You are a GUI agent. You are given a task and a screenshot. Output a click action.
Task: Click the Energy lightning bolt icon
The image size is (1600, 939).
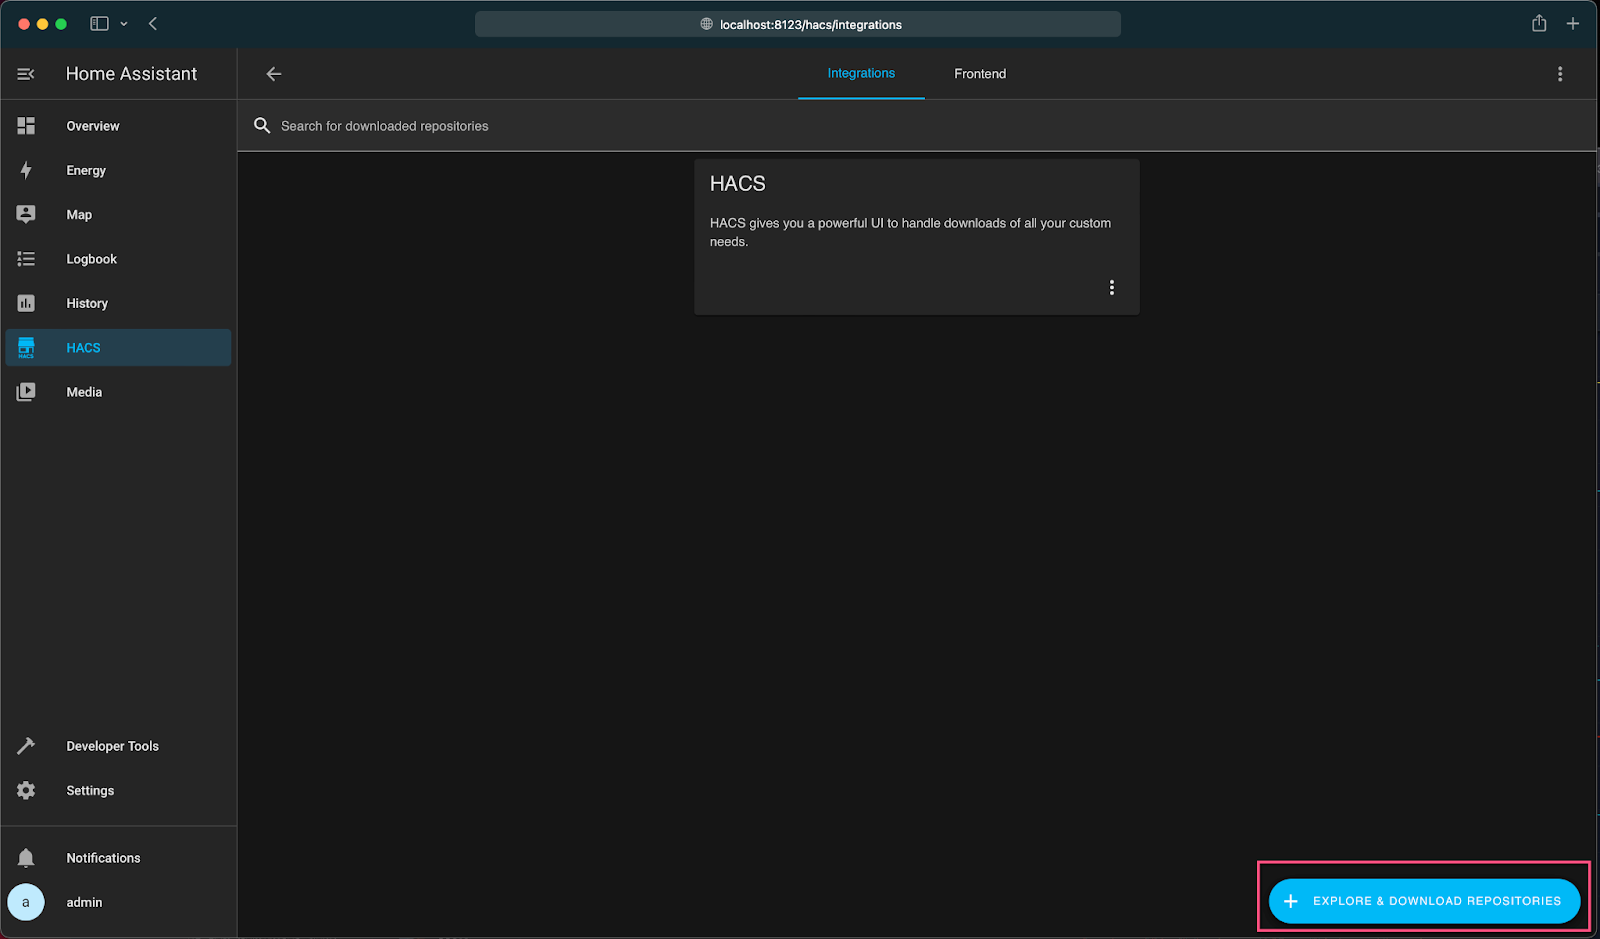(26, 170)
